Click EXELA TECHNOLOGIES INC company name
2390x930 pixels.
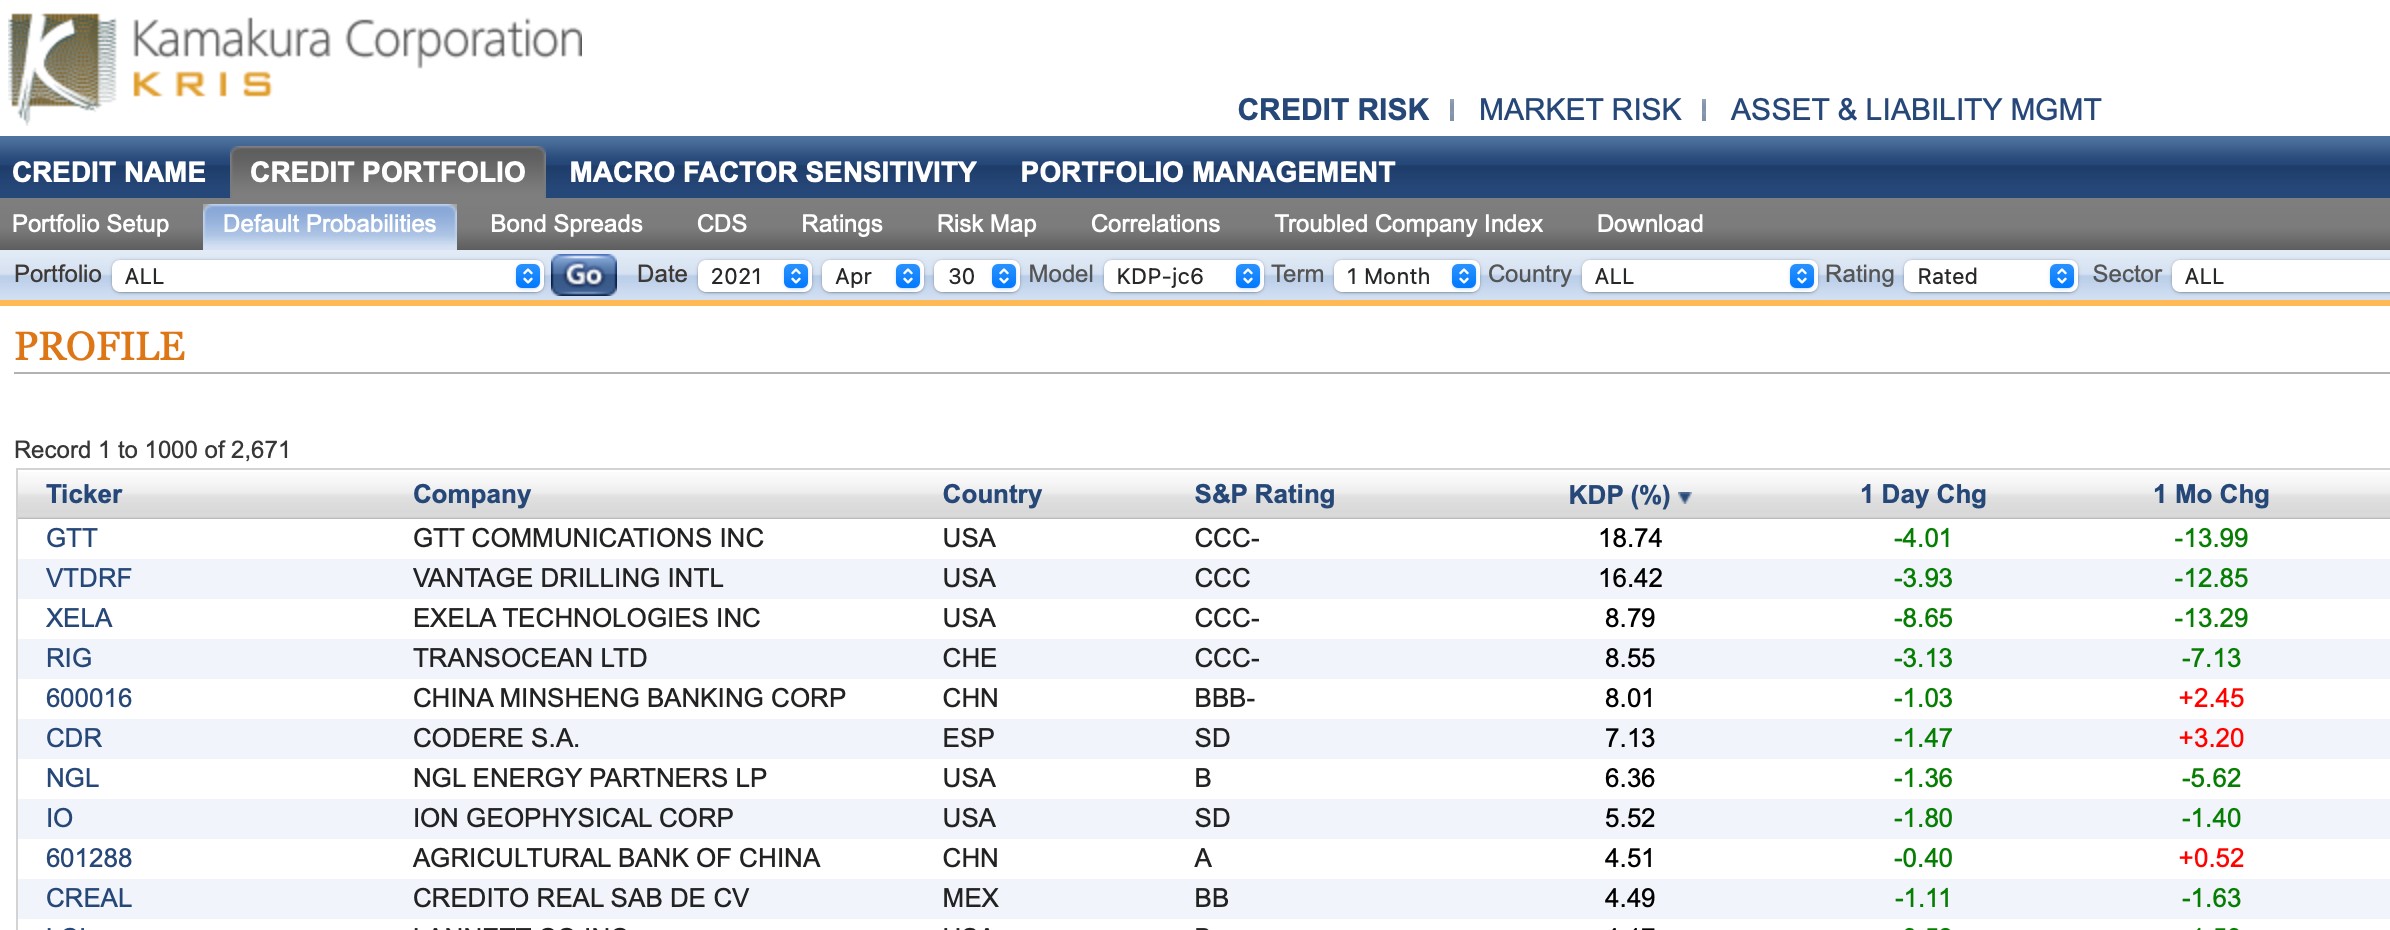click(587, 618)
